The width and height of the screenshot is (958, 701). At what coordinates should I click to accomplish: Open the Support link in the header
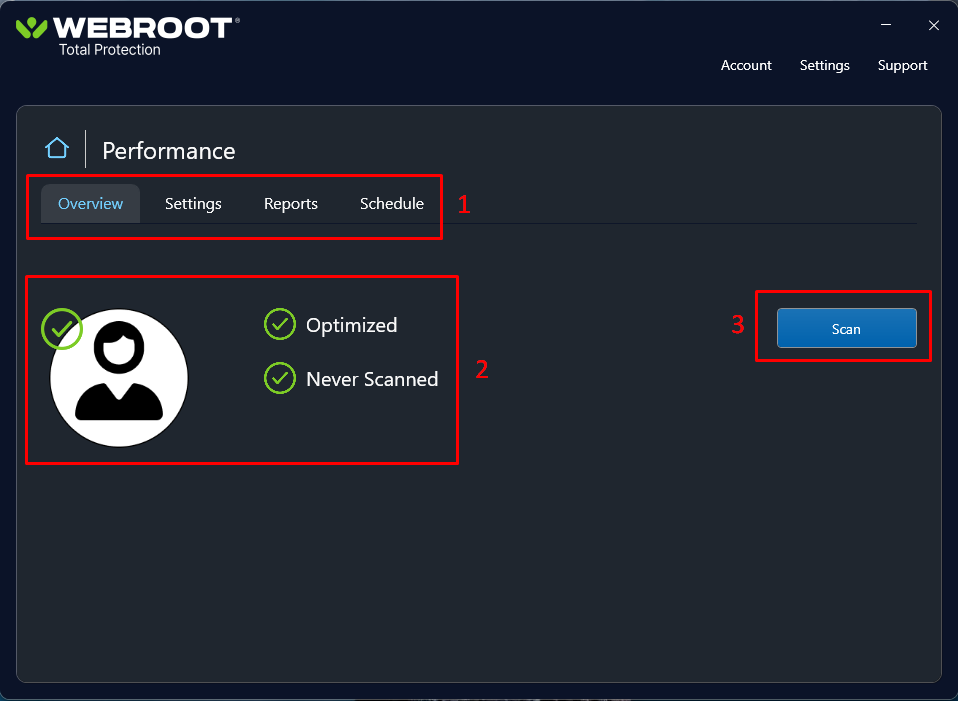(x=902, y=65)
